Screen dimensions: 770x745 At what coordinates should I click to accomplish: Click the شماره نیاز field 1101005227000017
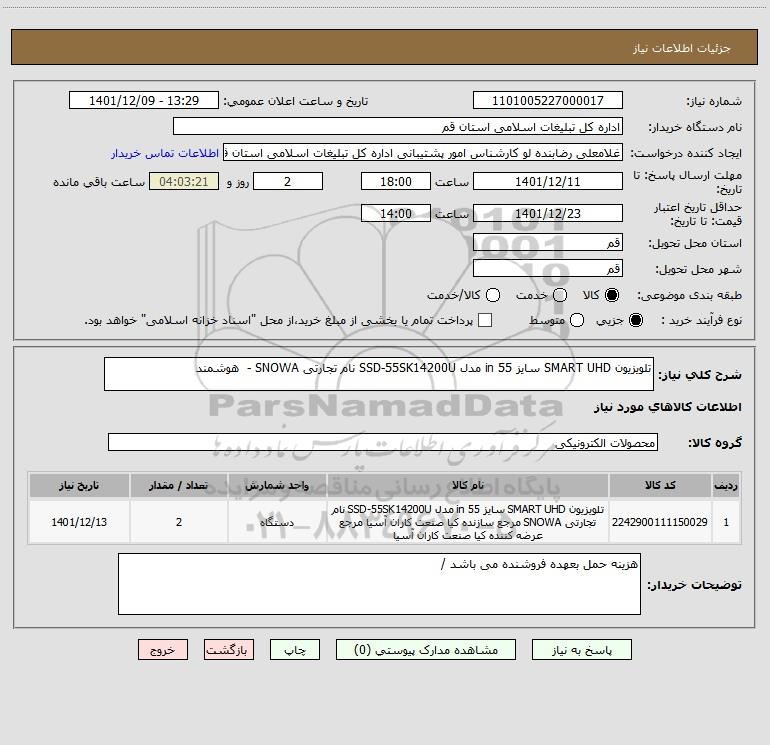(x=548, y=101)
